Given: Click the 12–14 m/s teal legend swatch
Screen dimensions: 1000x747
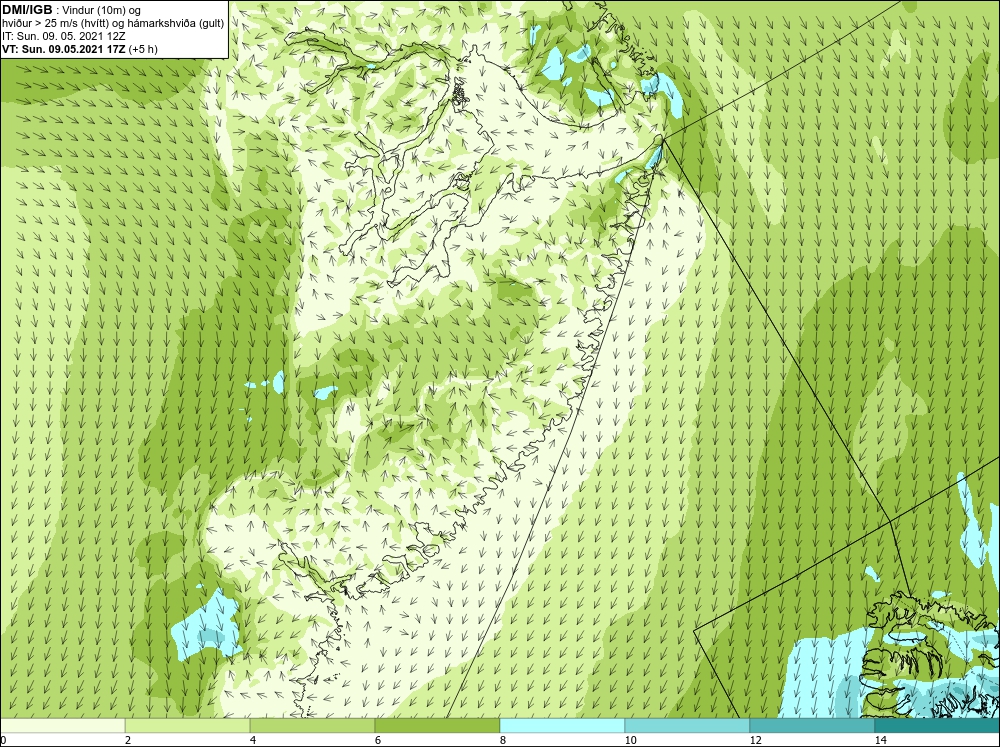Looking at the screenshot, I should [812, 725].
